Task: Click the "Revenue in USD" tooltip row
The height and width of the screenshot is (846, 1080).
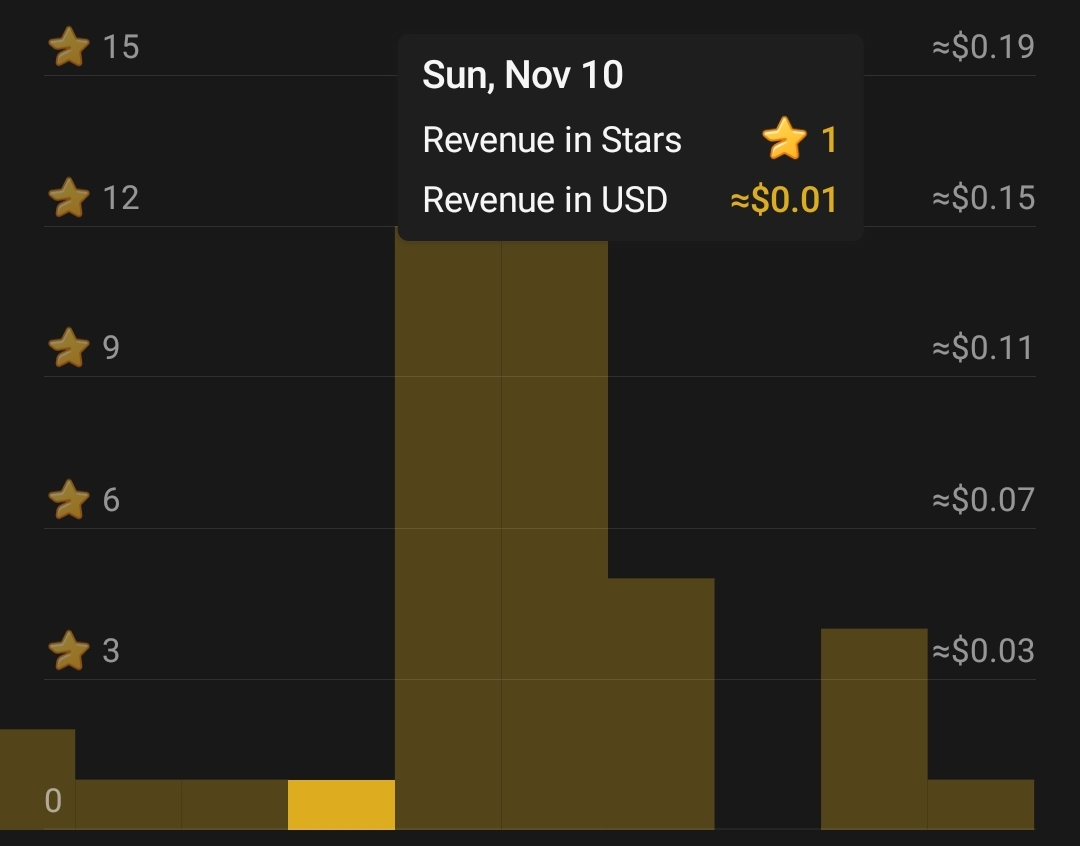Action: tap(545, 200)
